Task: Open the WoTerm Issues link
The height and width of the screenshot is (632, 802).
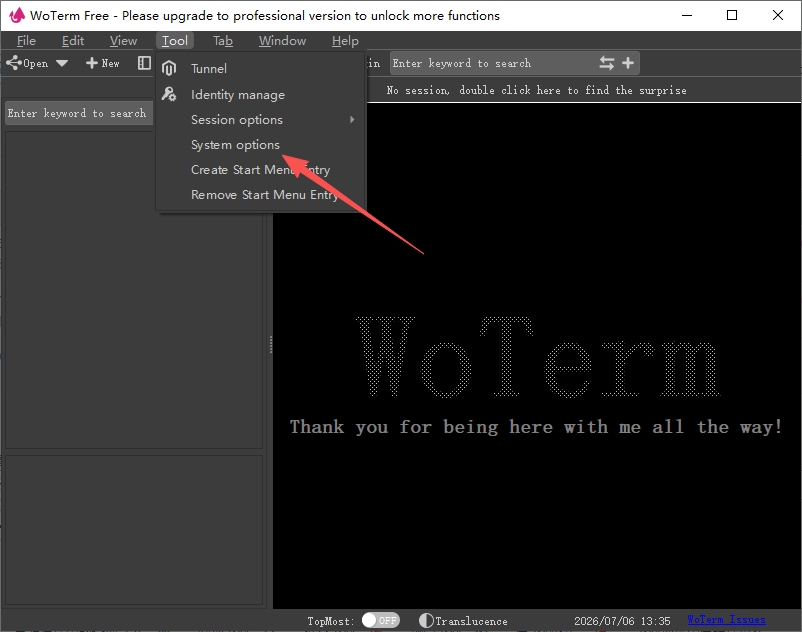Action: (726, 620)
